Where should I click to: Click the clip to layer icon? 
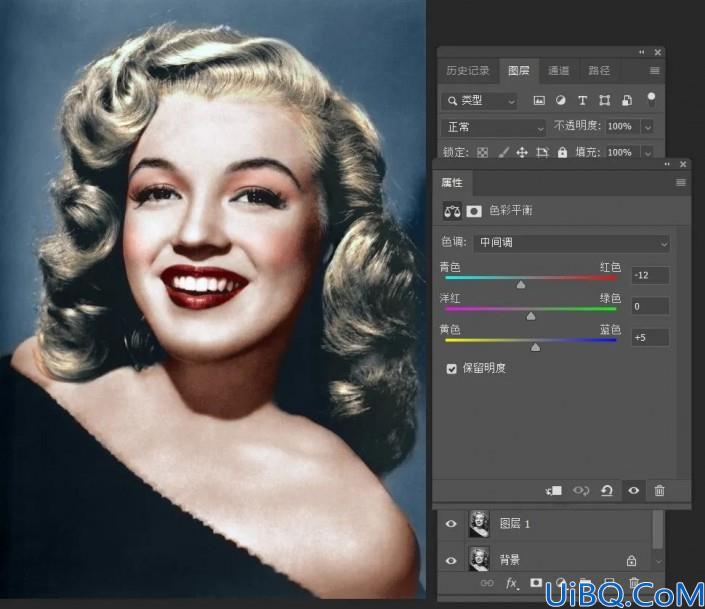tap(554, 490)
